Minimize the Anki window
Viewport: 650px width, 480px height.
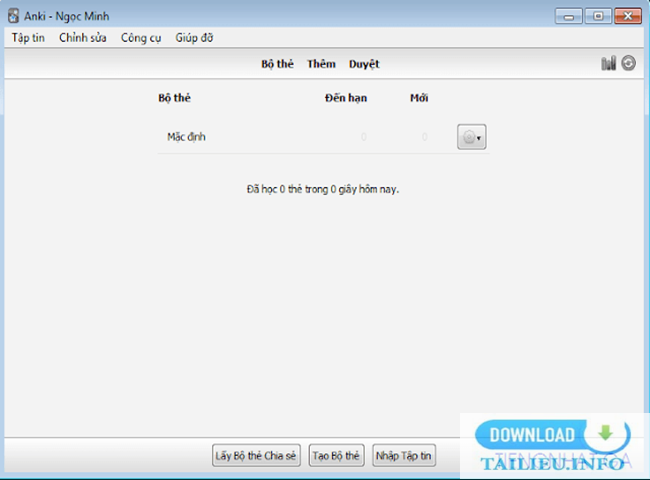coord(569,16)
